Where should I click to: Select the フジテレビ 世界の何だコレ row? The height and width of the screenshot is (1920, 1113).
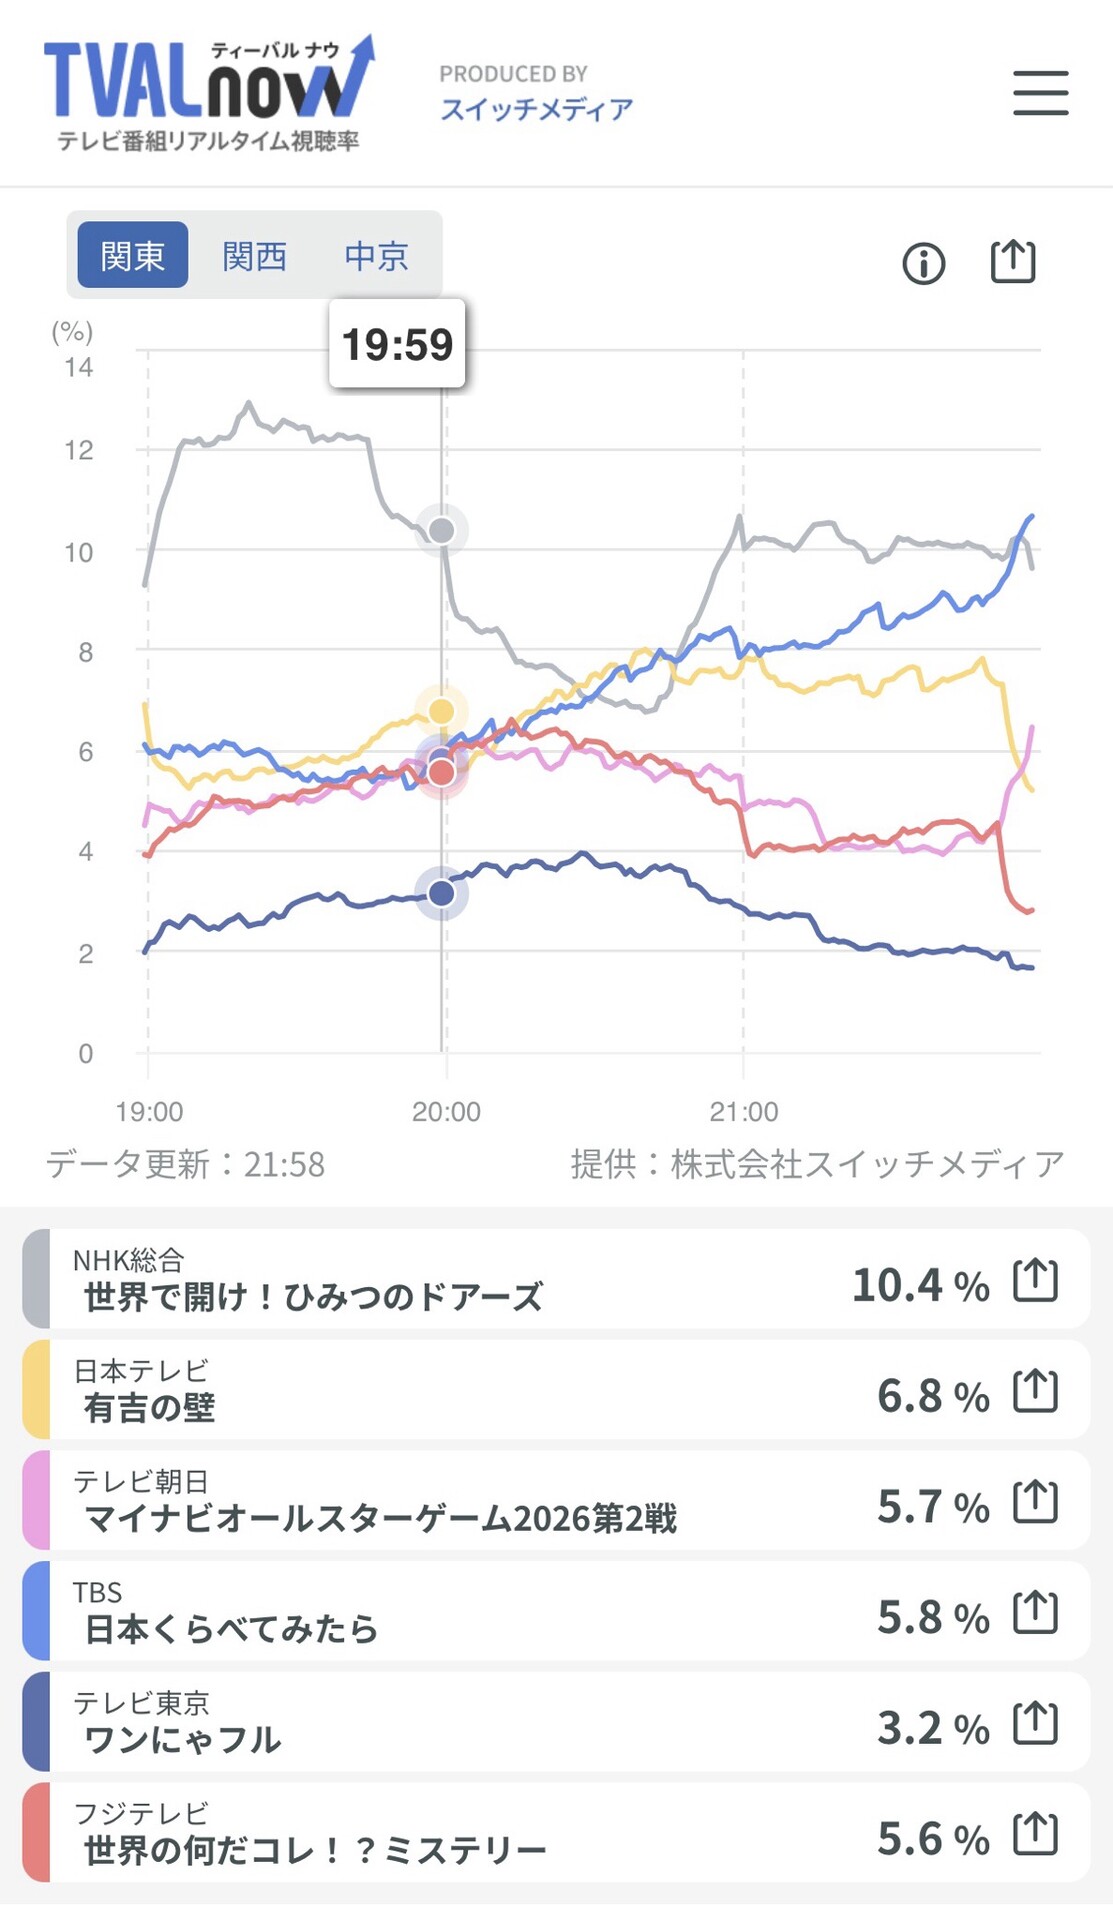click(556, 1832)
